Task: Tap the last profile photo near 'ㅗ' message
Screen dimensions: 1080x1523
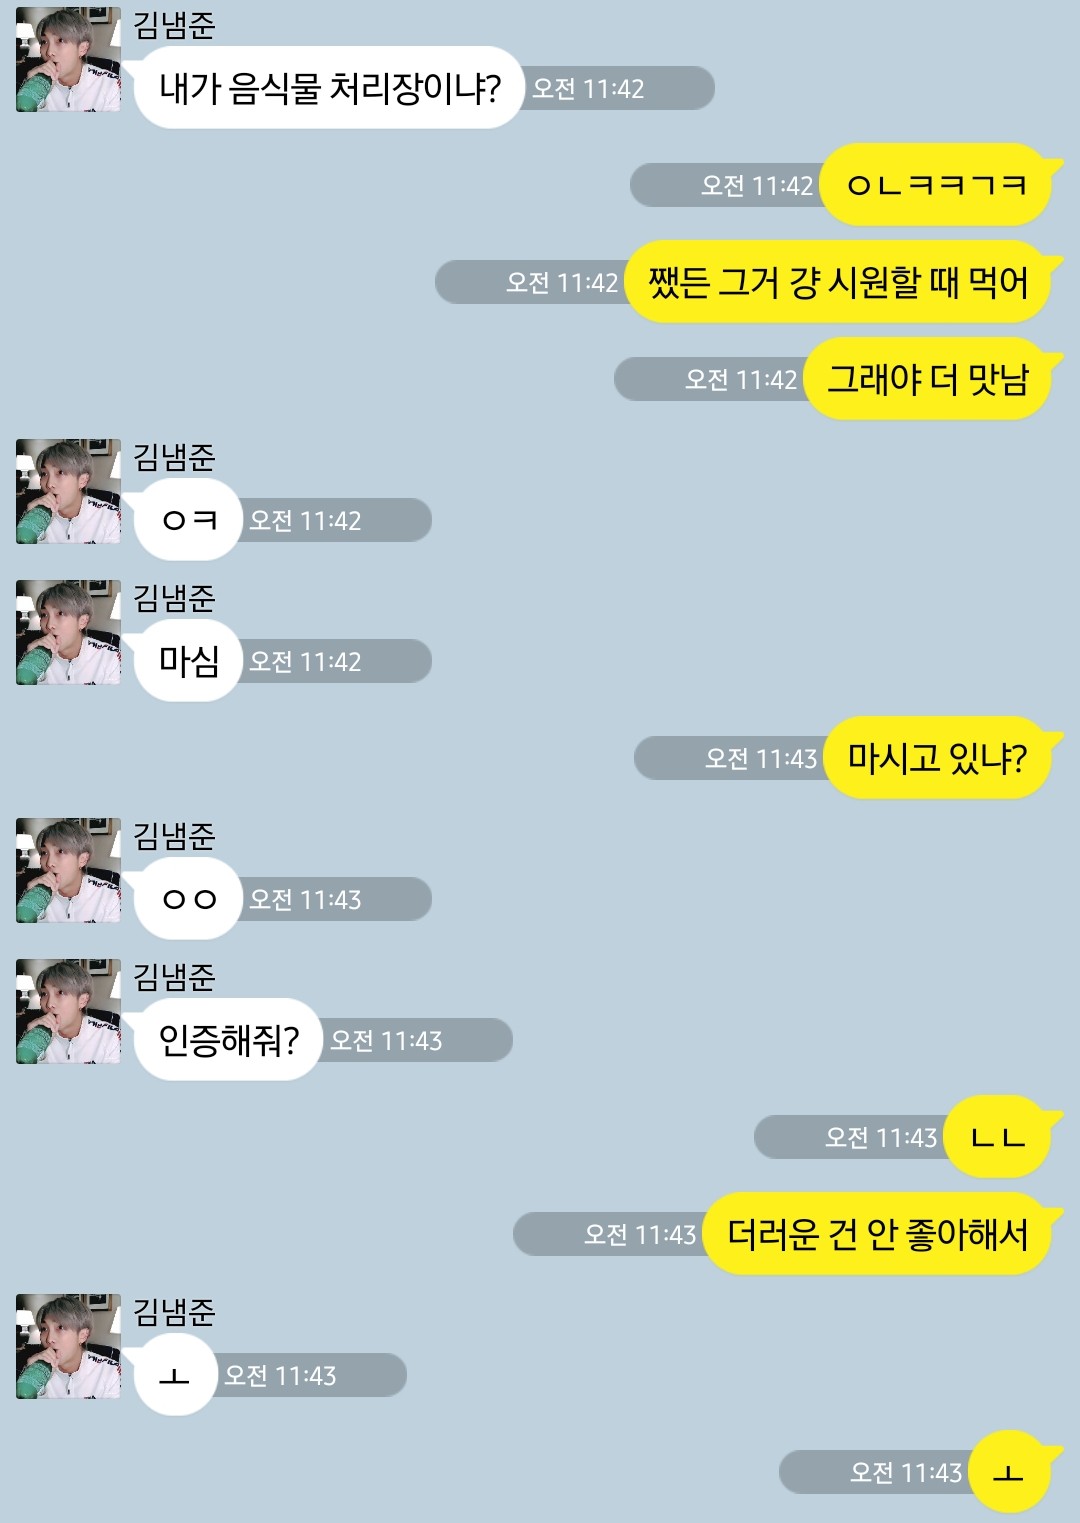Action: 68,1346
